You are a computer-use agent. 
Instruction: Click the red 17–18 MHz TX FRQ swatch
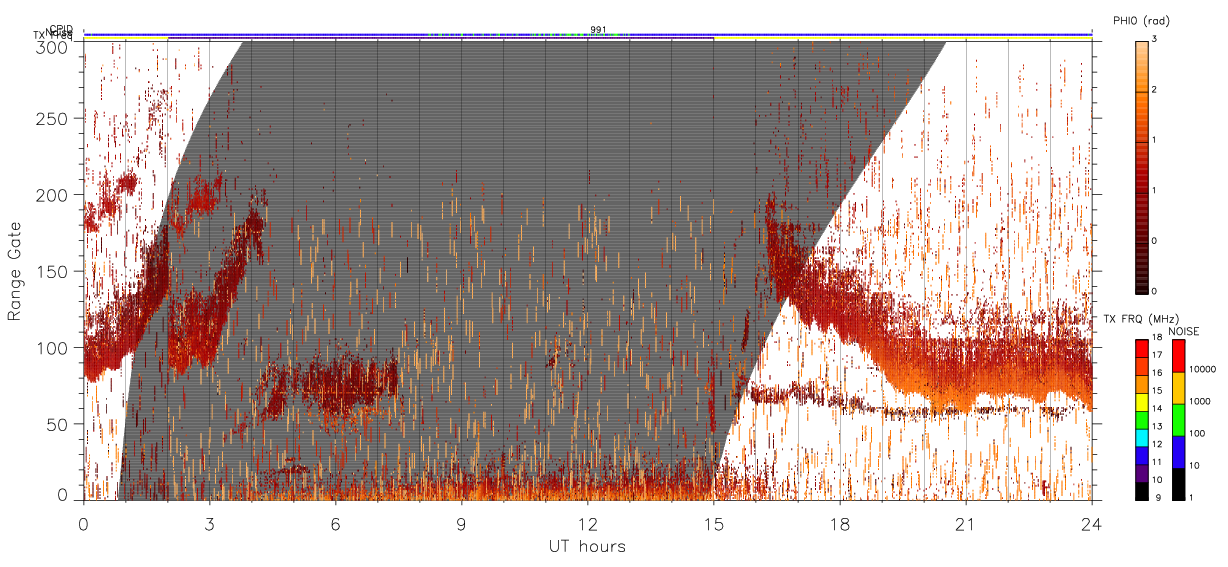(x=1142, y=349)
